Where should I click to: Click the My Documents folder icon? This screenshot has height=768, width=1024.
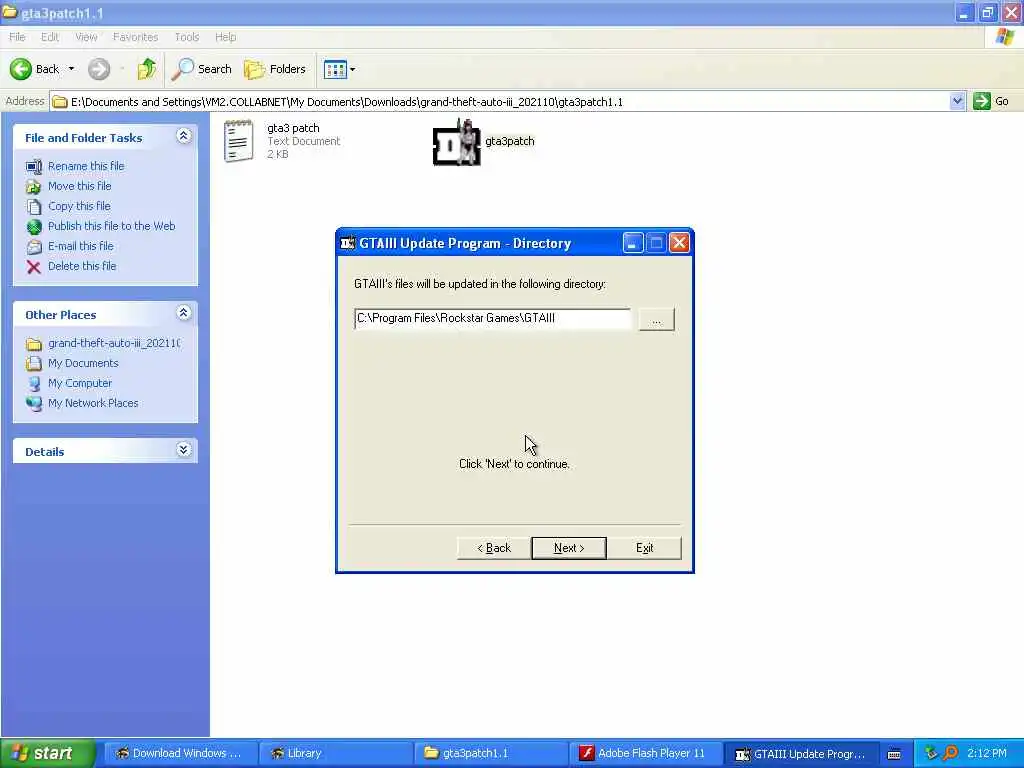(33, 364)
